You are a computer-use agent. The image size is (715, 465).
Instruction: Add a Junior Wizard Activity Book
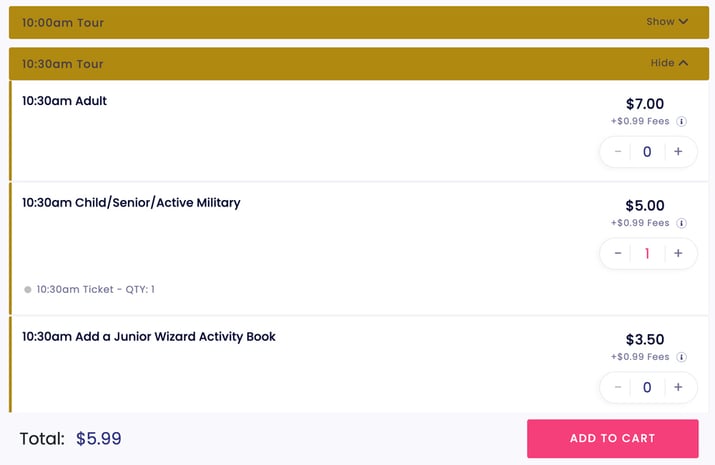(678, 387)
